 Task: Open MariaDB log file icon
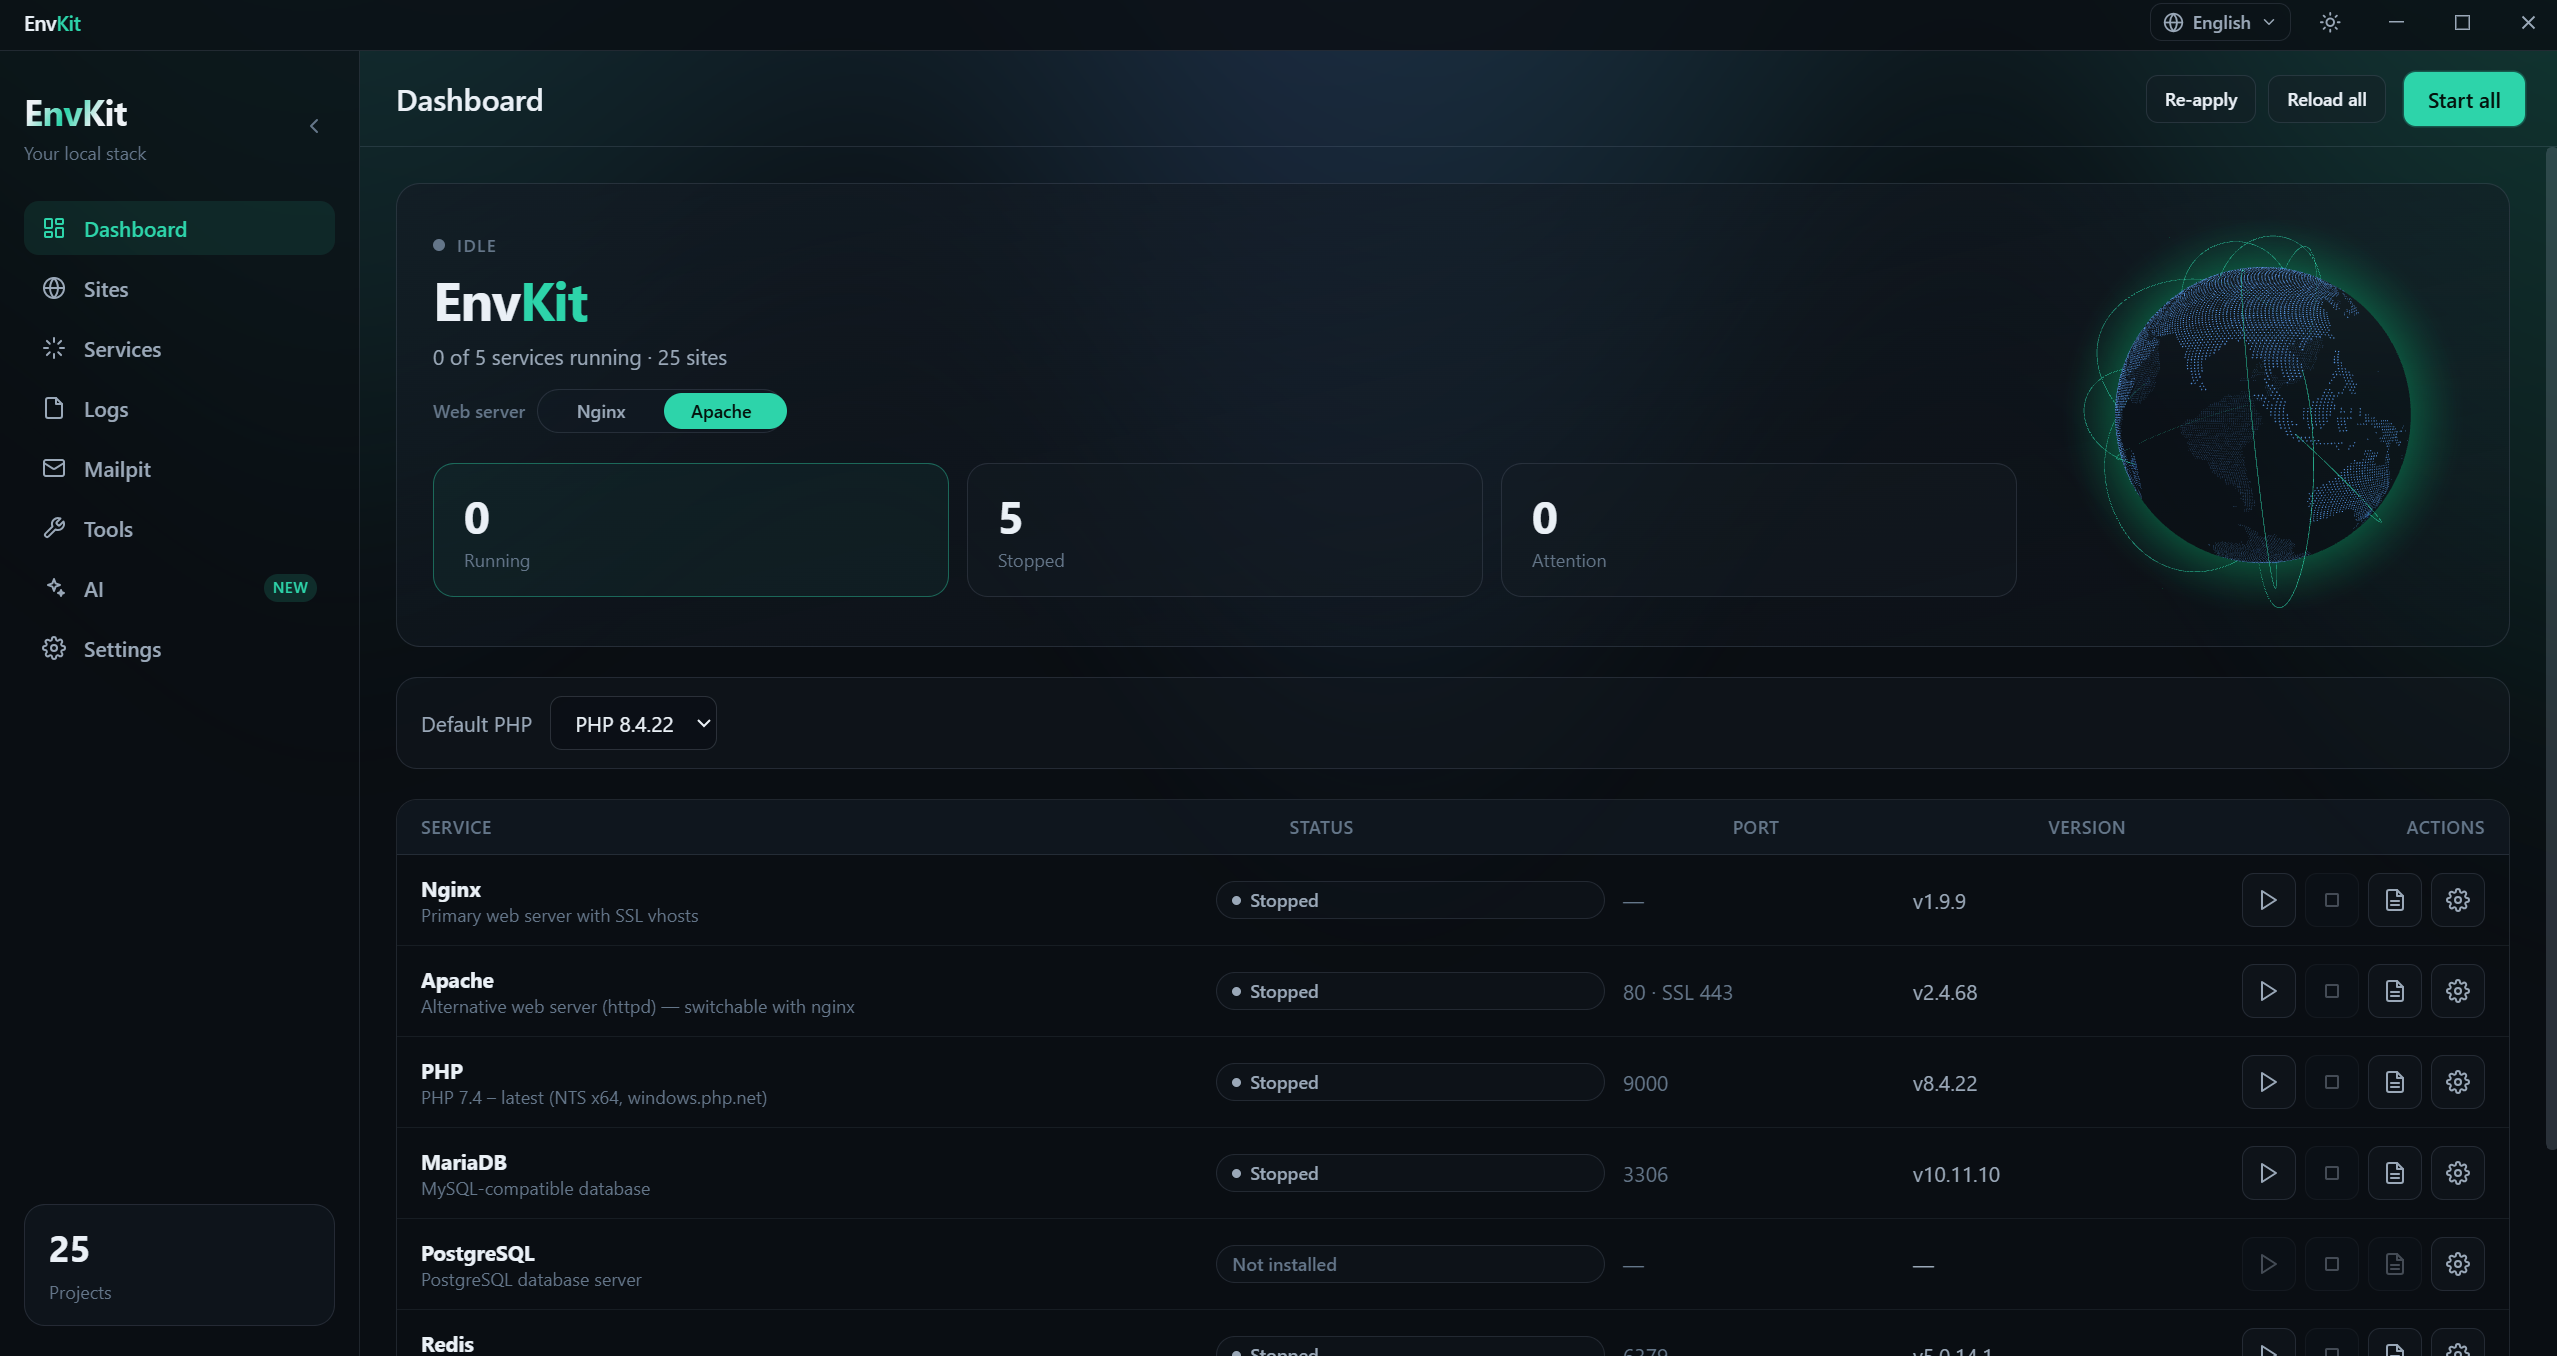point(2394,1173)
